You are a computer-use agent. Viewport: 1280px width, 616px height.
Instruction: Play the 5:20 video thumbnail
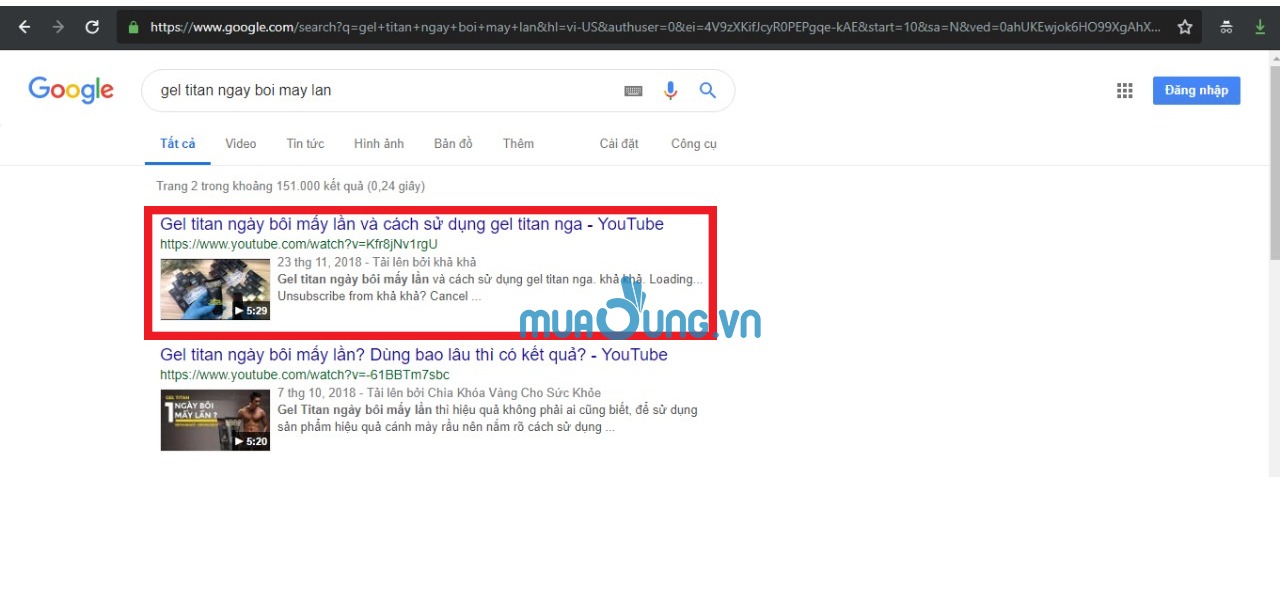pos(215,420)
